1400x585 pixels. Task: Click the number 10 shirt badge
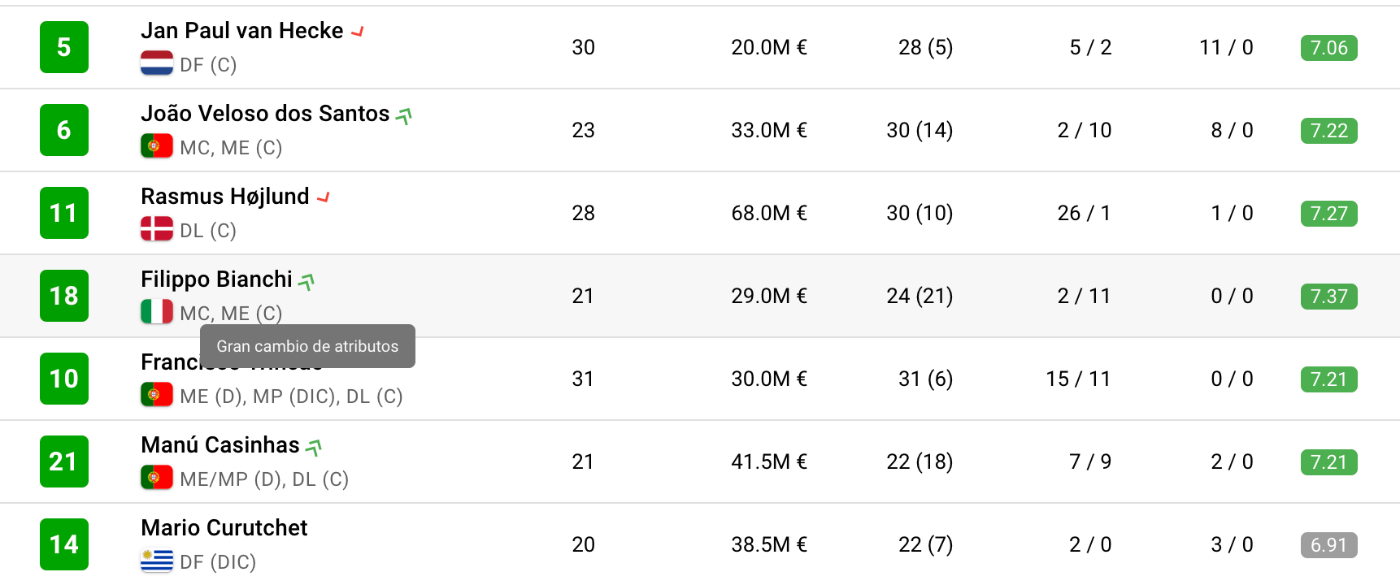[x=64, y=379]
